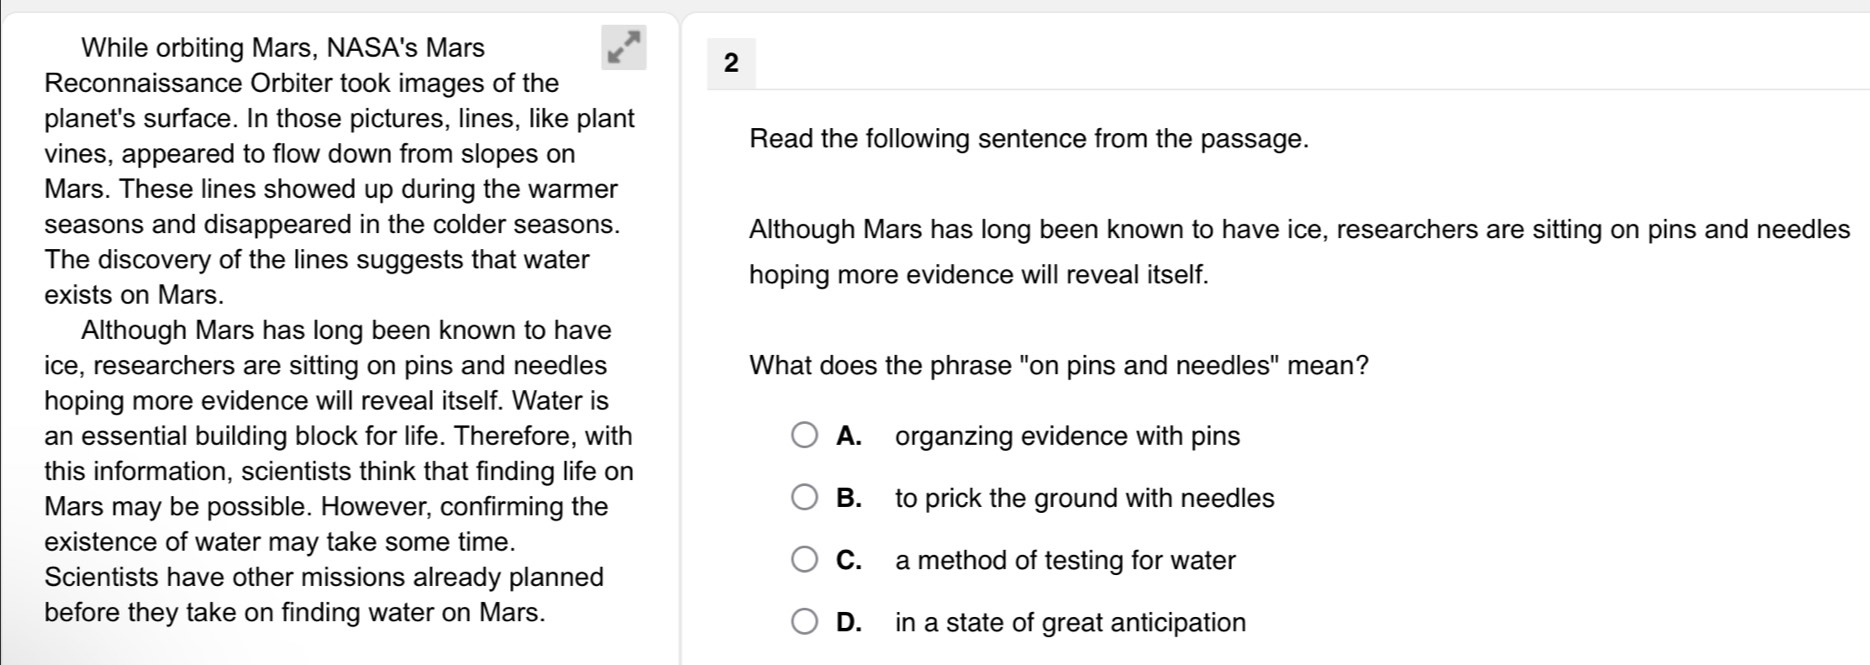Mark the radio button for option D
Image resolution: width=1870 pixels, height=665 pixels.
804,622
